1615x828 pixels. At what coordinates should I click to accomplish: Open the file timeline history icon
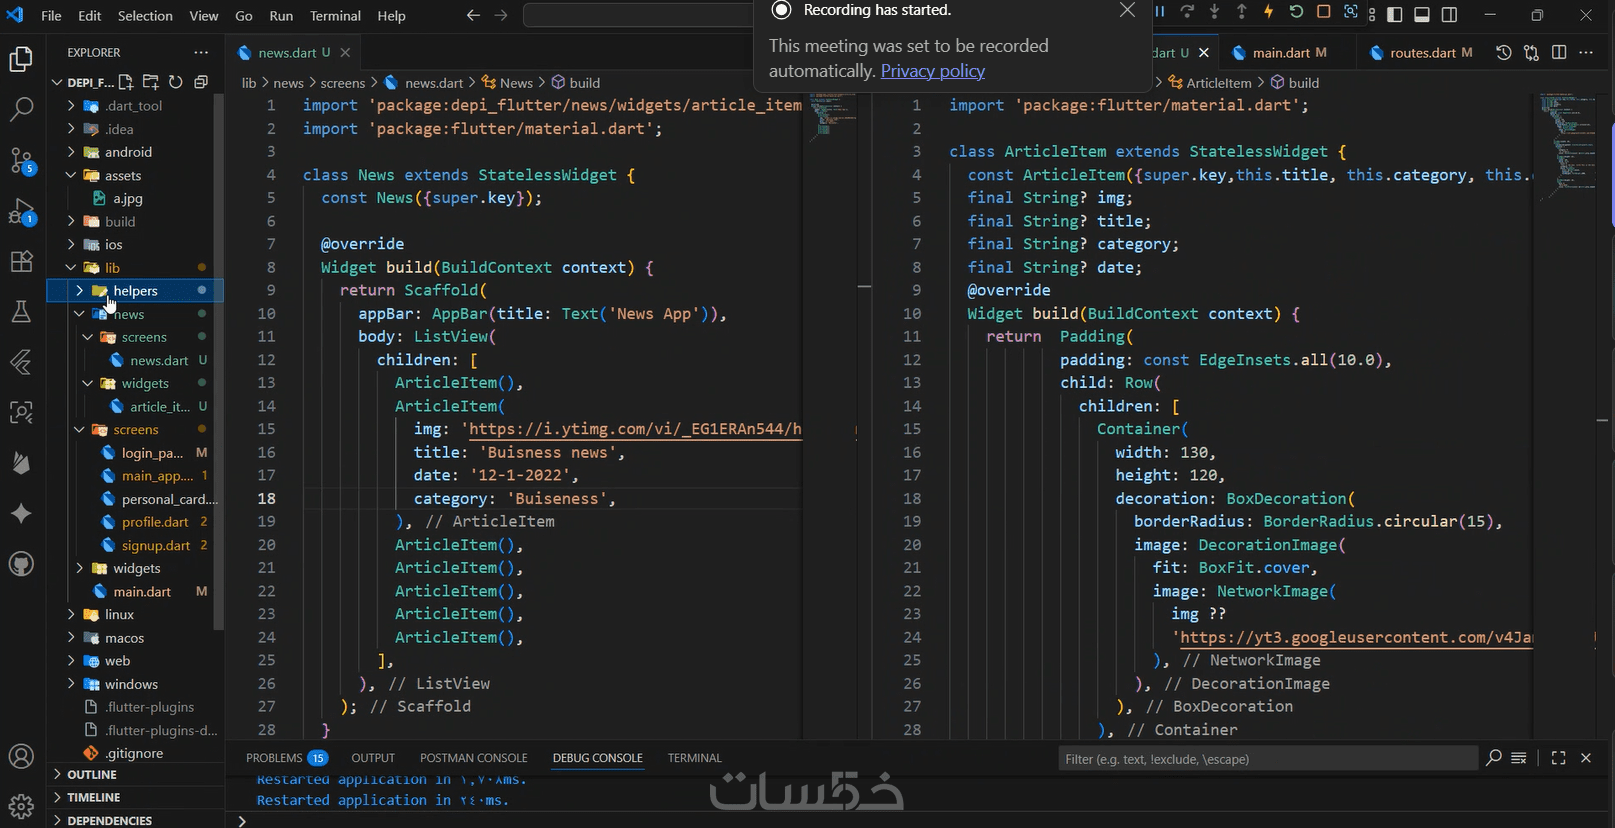[x=1503, y=53]
